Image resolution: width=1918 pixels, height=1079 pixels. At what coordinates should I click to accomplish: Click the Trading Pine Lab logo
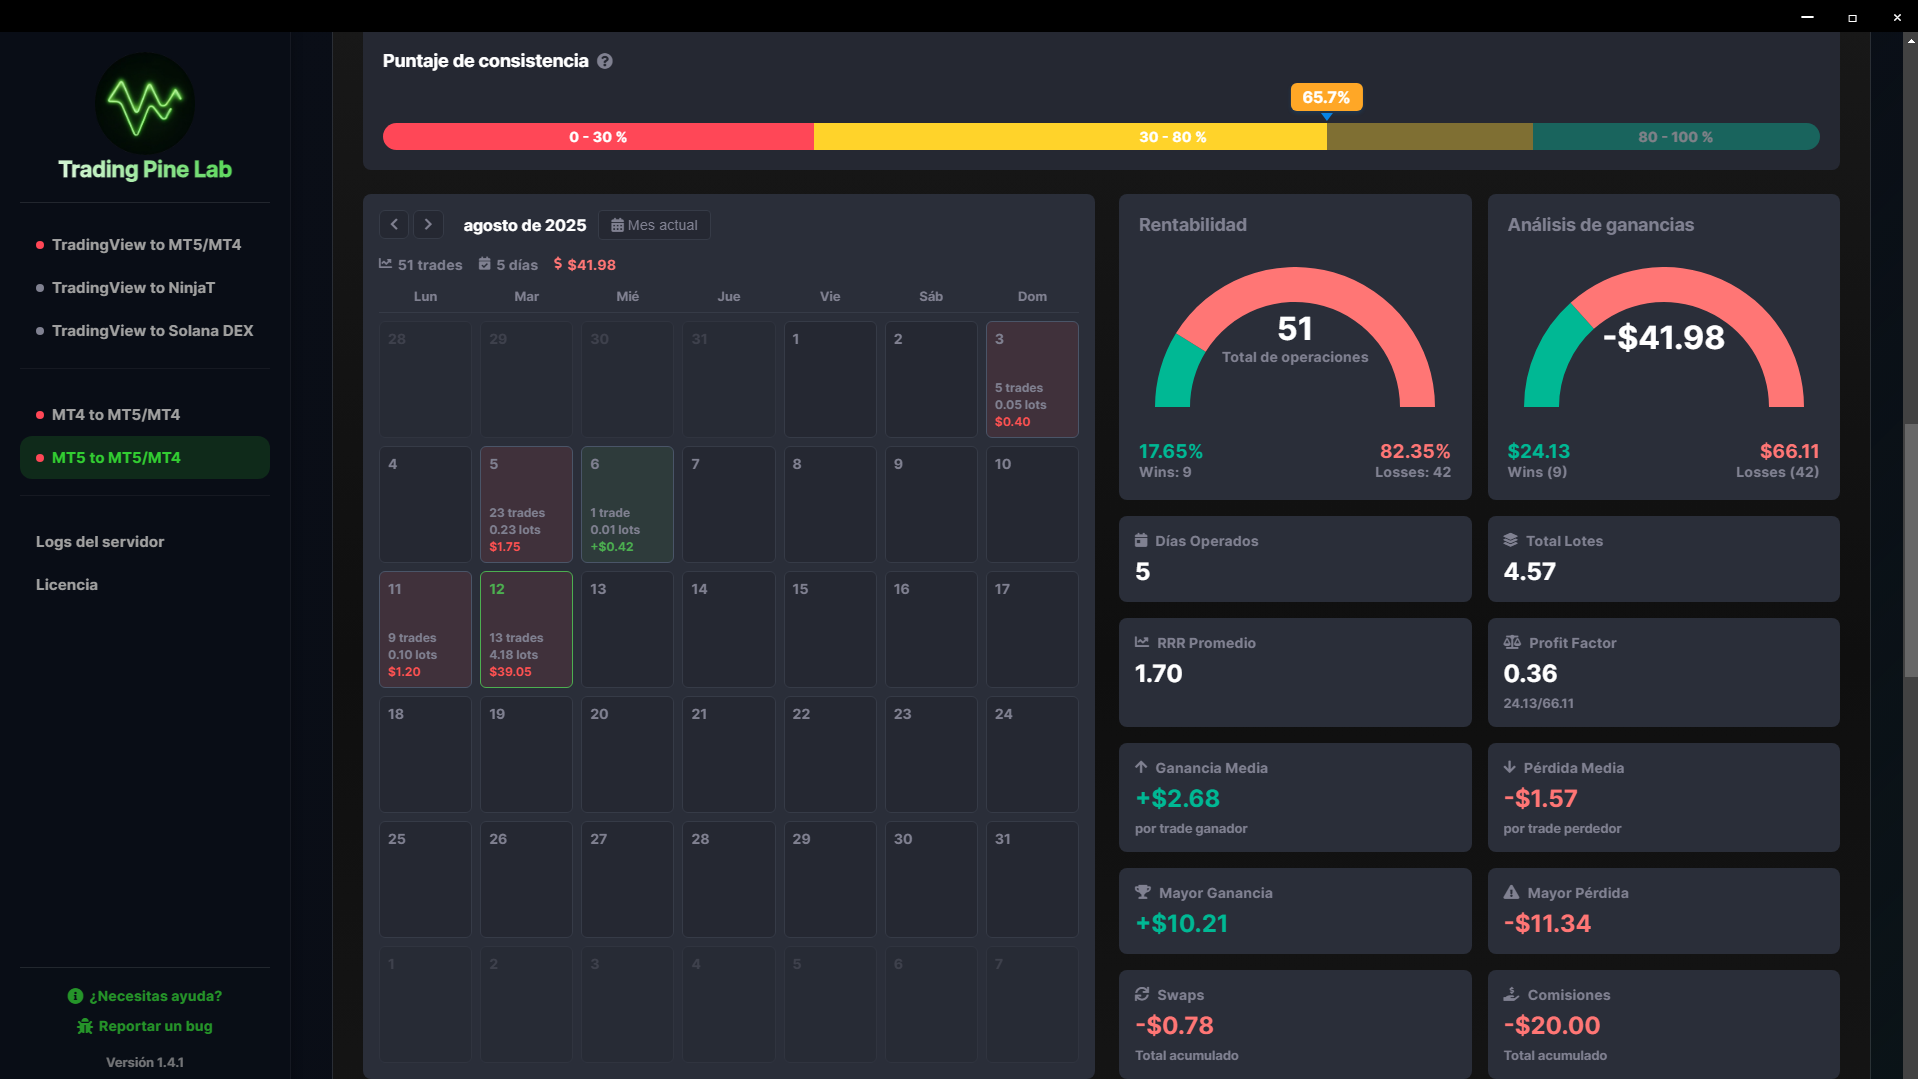145,104
